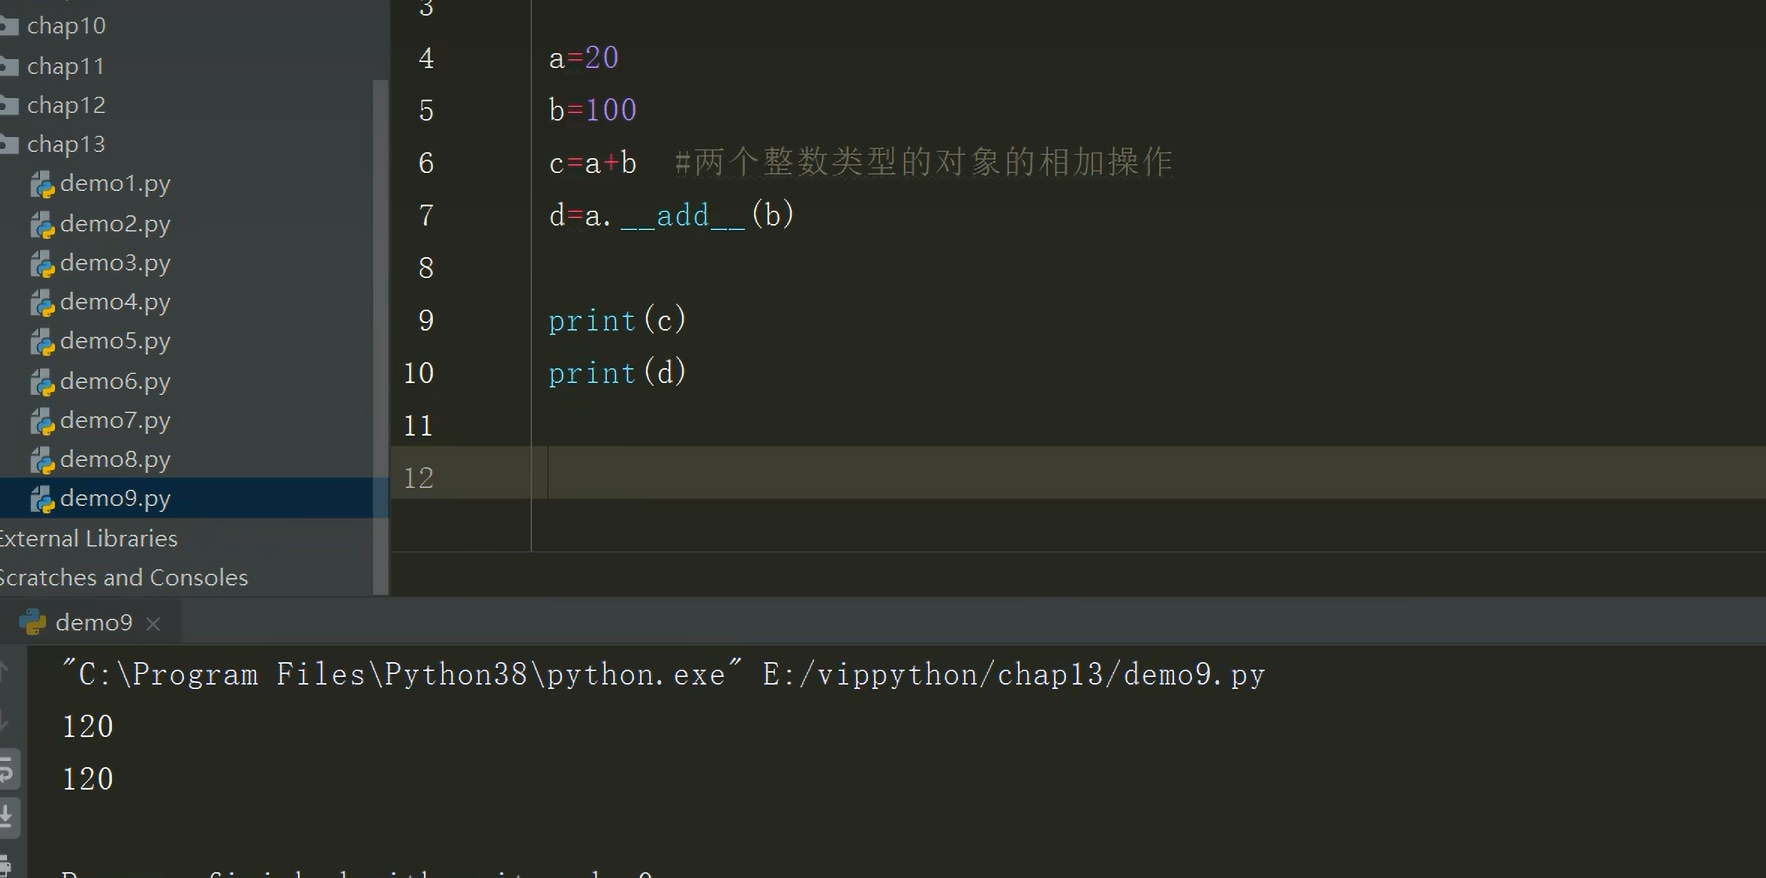The image size is (1766, 878).
Task: Click the print icon in Run toolbar
Action: pos(6,864)
